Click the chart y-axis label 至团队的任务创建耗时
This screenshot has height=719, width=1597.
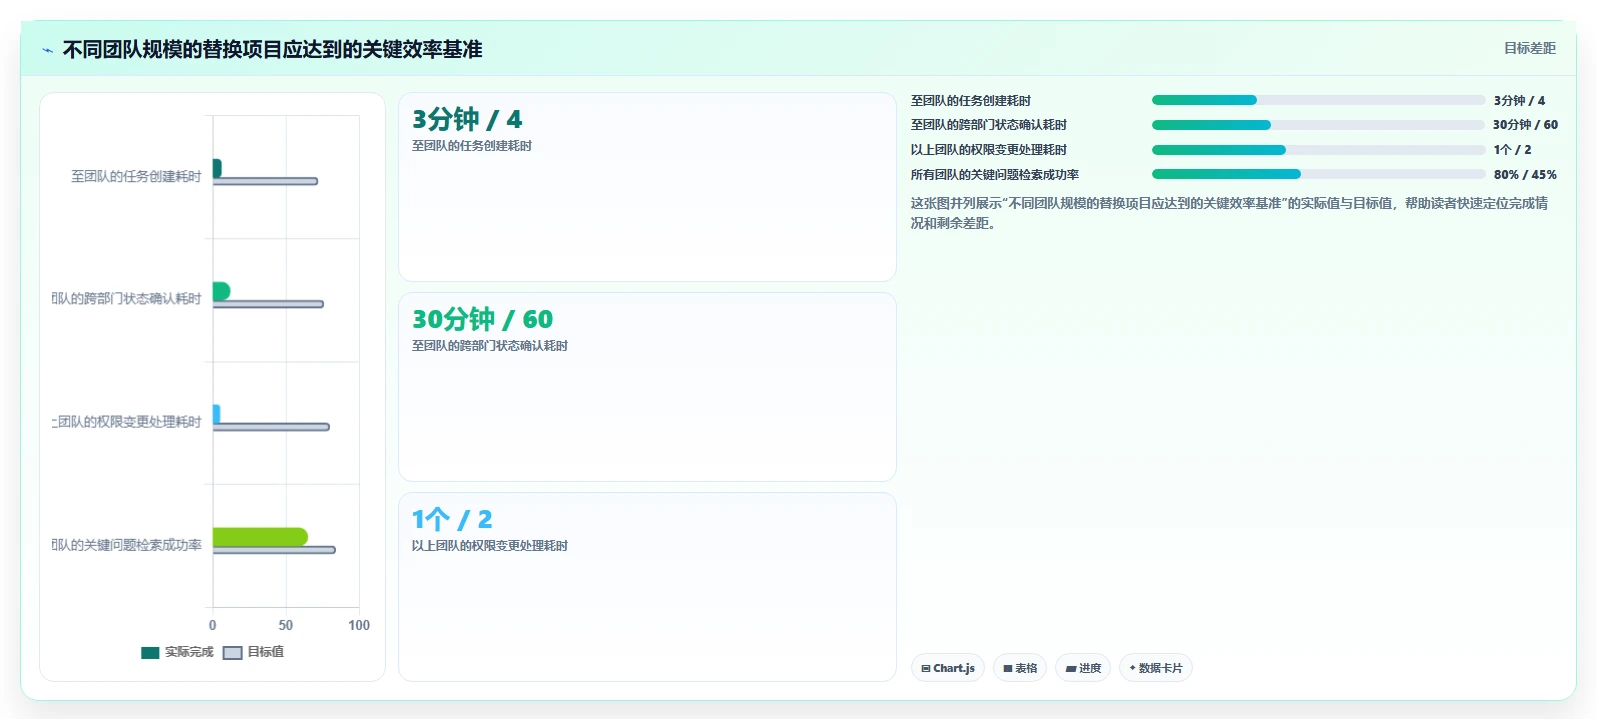point(136,176)
